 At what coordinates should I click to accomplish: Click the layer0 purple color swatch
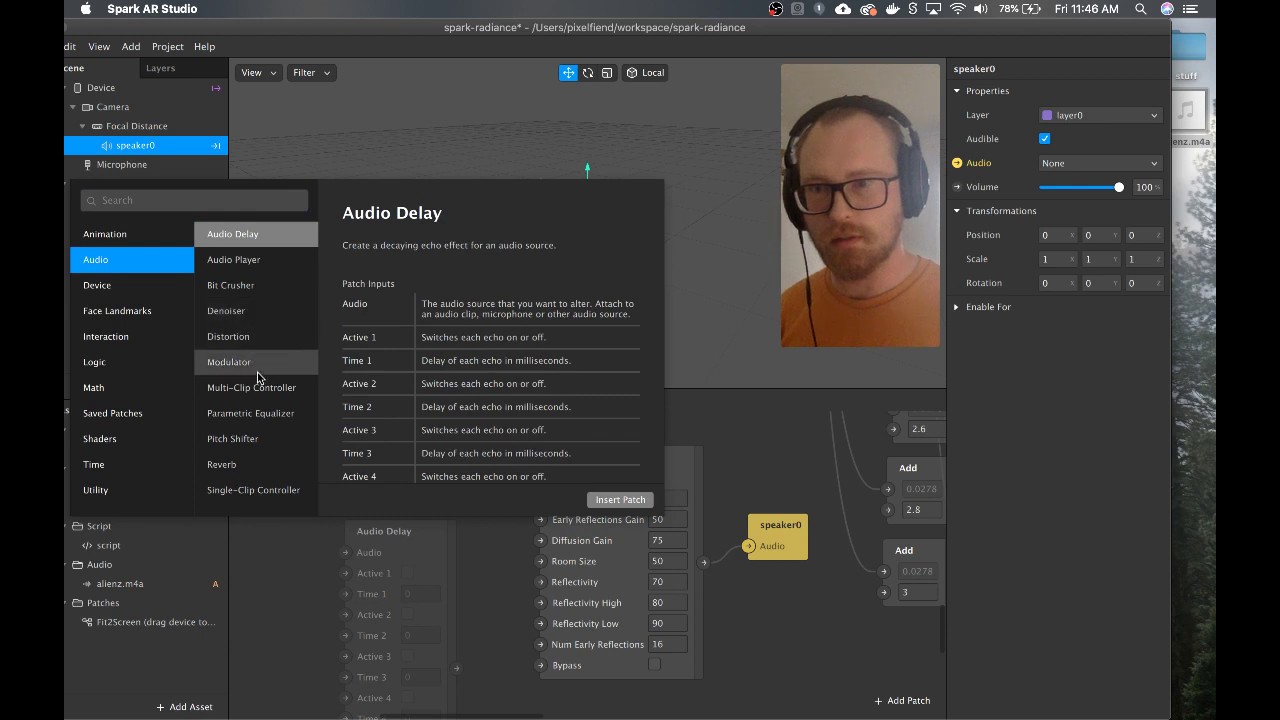coord(1047,116)
